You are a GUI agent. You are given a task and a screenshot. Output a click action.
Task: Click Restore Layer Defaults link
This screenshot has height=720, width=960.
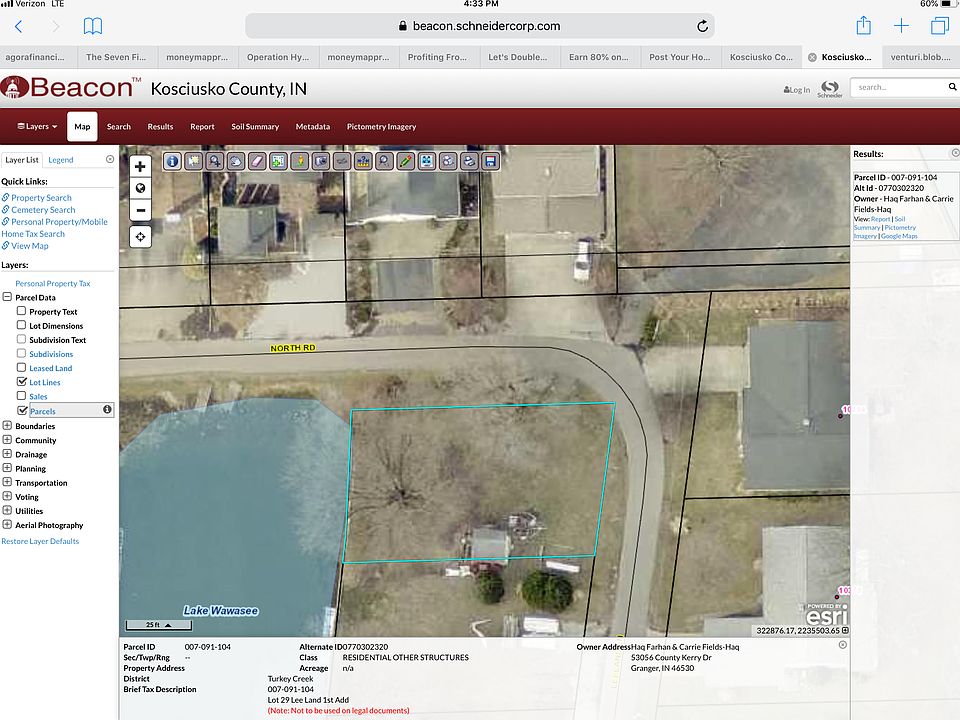(x=40, y=541)
